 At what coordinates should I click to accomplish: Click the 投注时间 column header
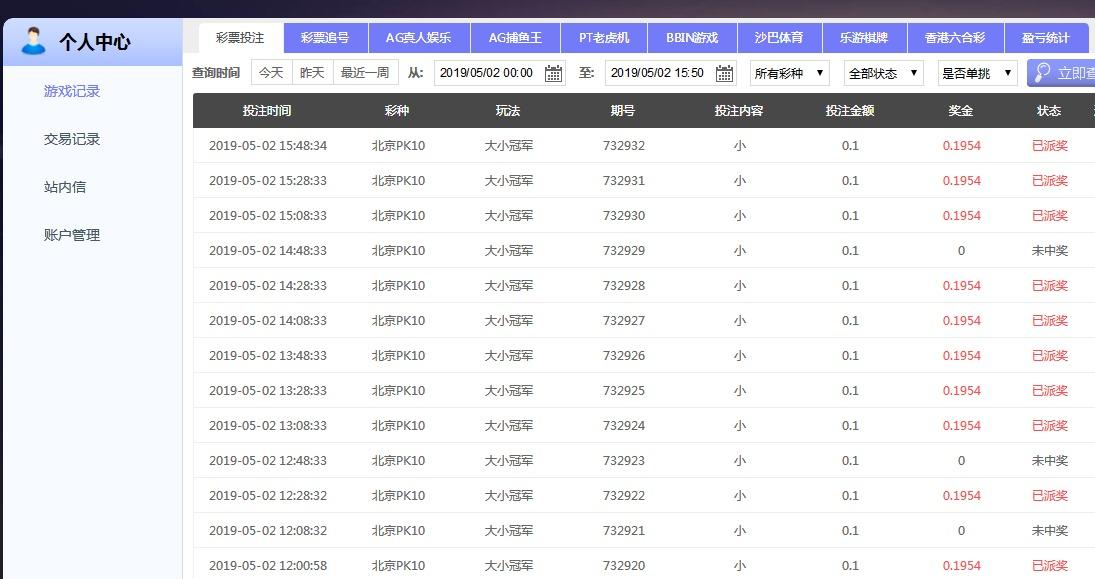(x=267, y=110)
